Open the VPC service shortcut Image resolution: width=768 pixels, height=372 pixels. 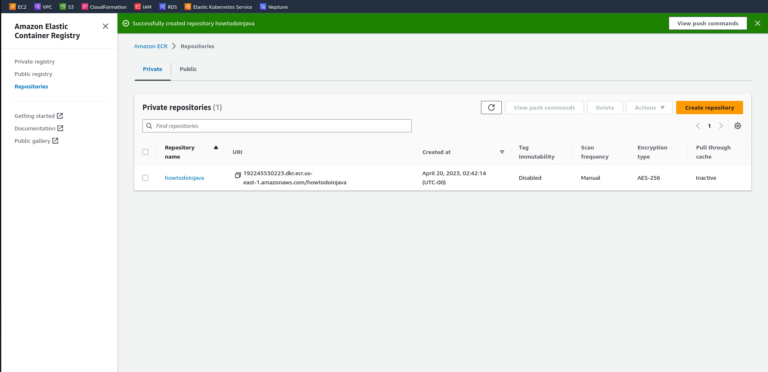(43, 7)
